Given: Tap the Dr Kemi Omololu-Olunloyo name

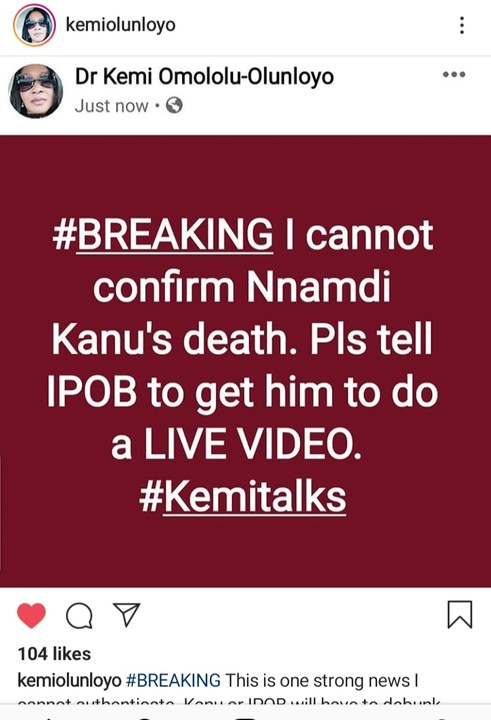Looking at the screenshot, I should tap(204, 76).
